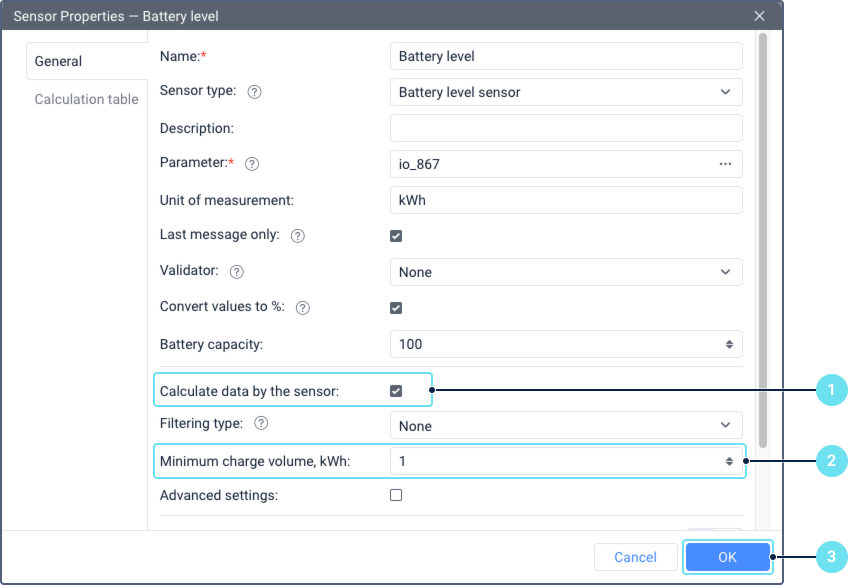
Task: Enable the Advanced settings checkbox
Action: point(396,495)
